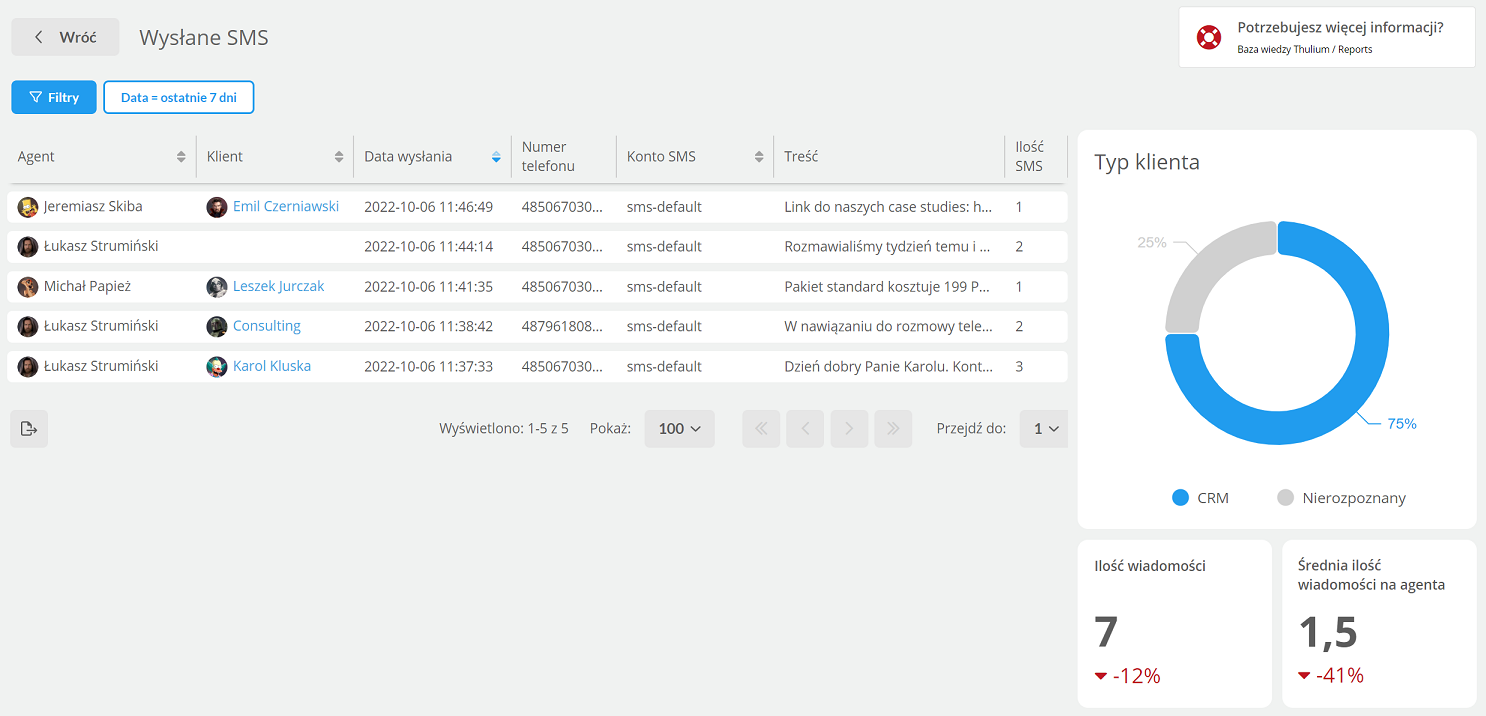This screenshot has width=1486, height=716.
Task: Open client Leszek Jurczak
Action: coord(279,286)
